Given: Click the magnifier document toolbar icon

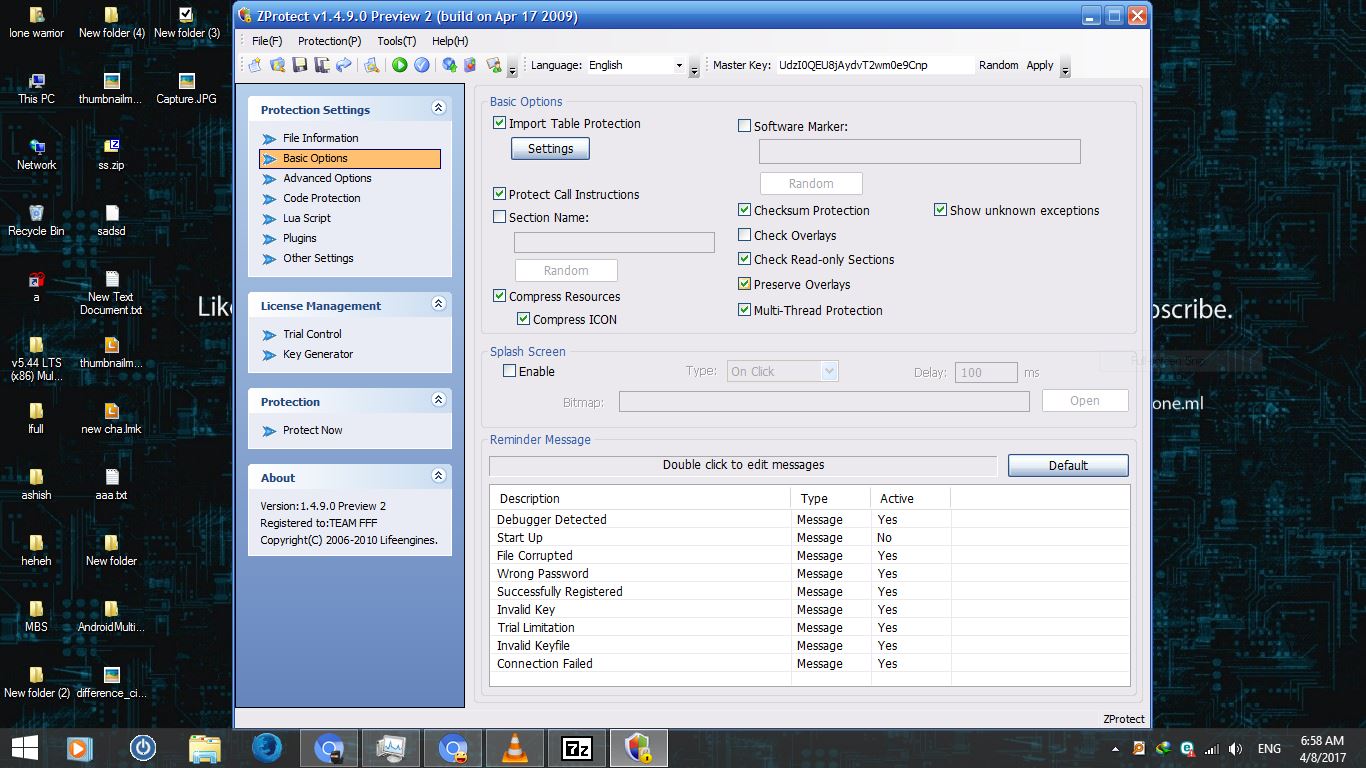Looking at the screenshot, I should point(371,65).
